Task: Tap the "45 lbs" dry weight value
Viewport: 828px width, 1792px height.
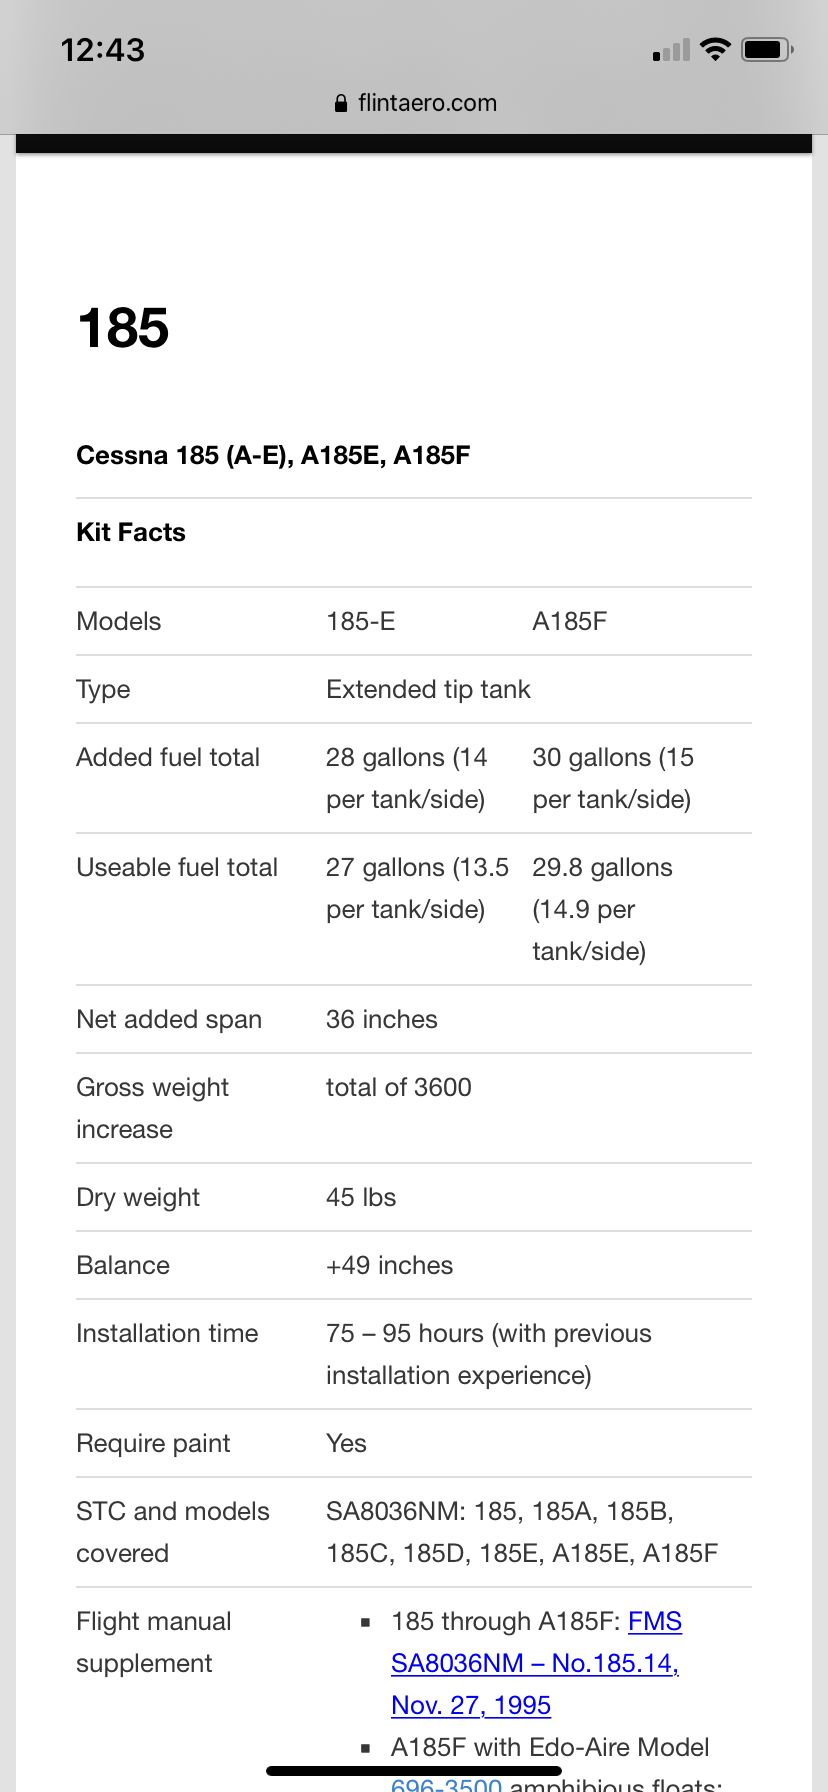Action: click(x=361, y=1197)
